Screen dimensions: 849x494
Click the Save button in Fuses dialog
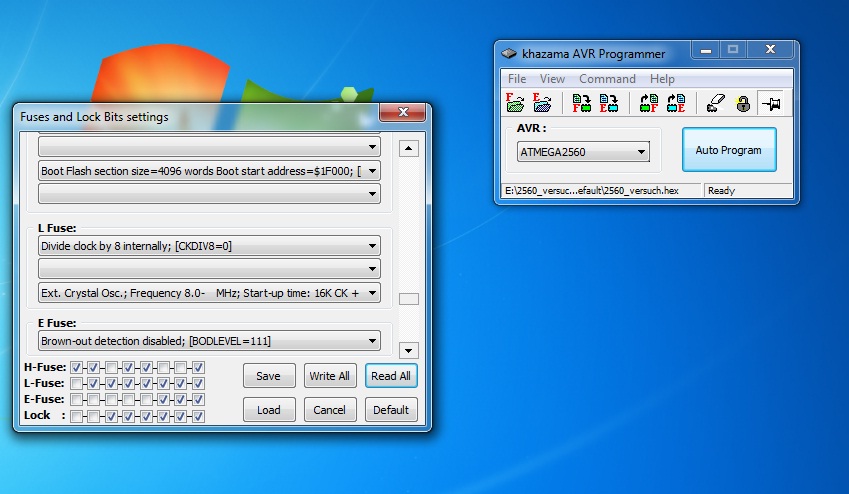(269, 375)
